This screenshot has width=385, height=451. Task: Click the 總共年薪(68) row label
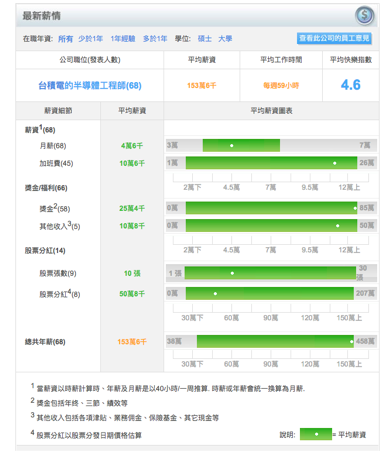pos(45,342)
